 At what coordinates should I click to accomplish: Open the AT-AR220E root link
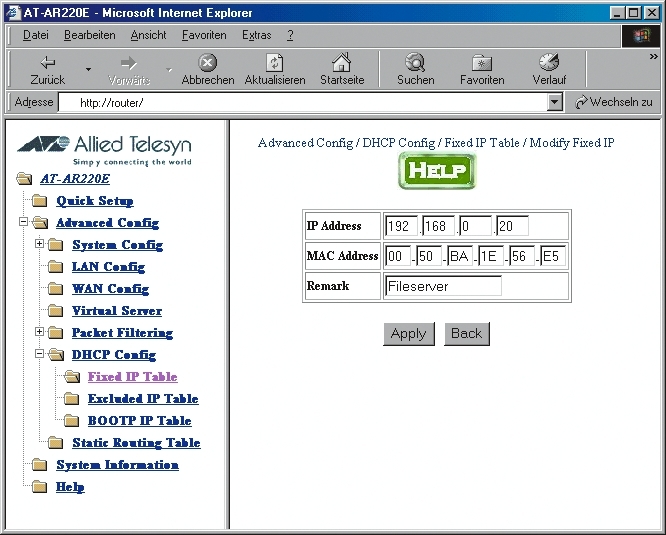click(x=75, y=179)
